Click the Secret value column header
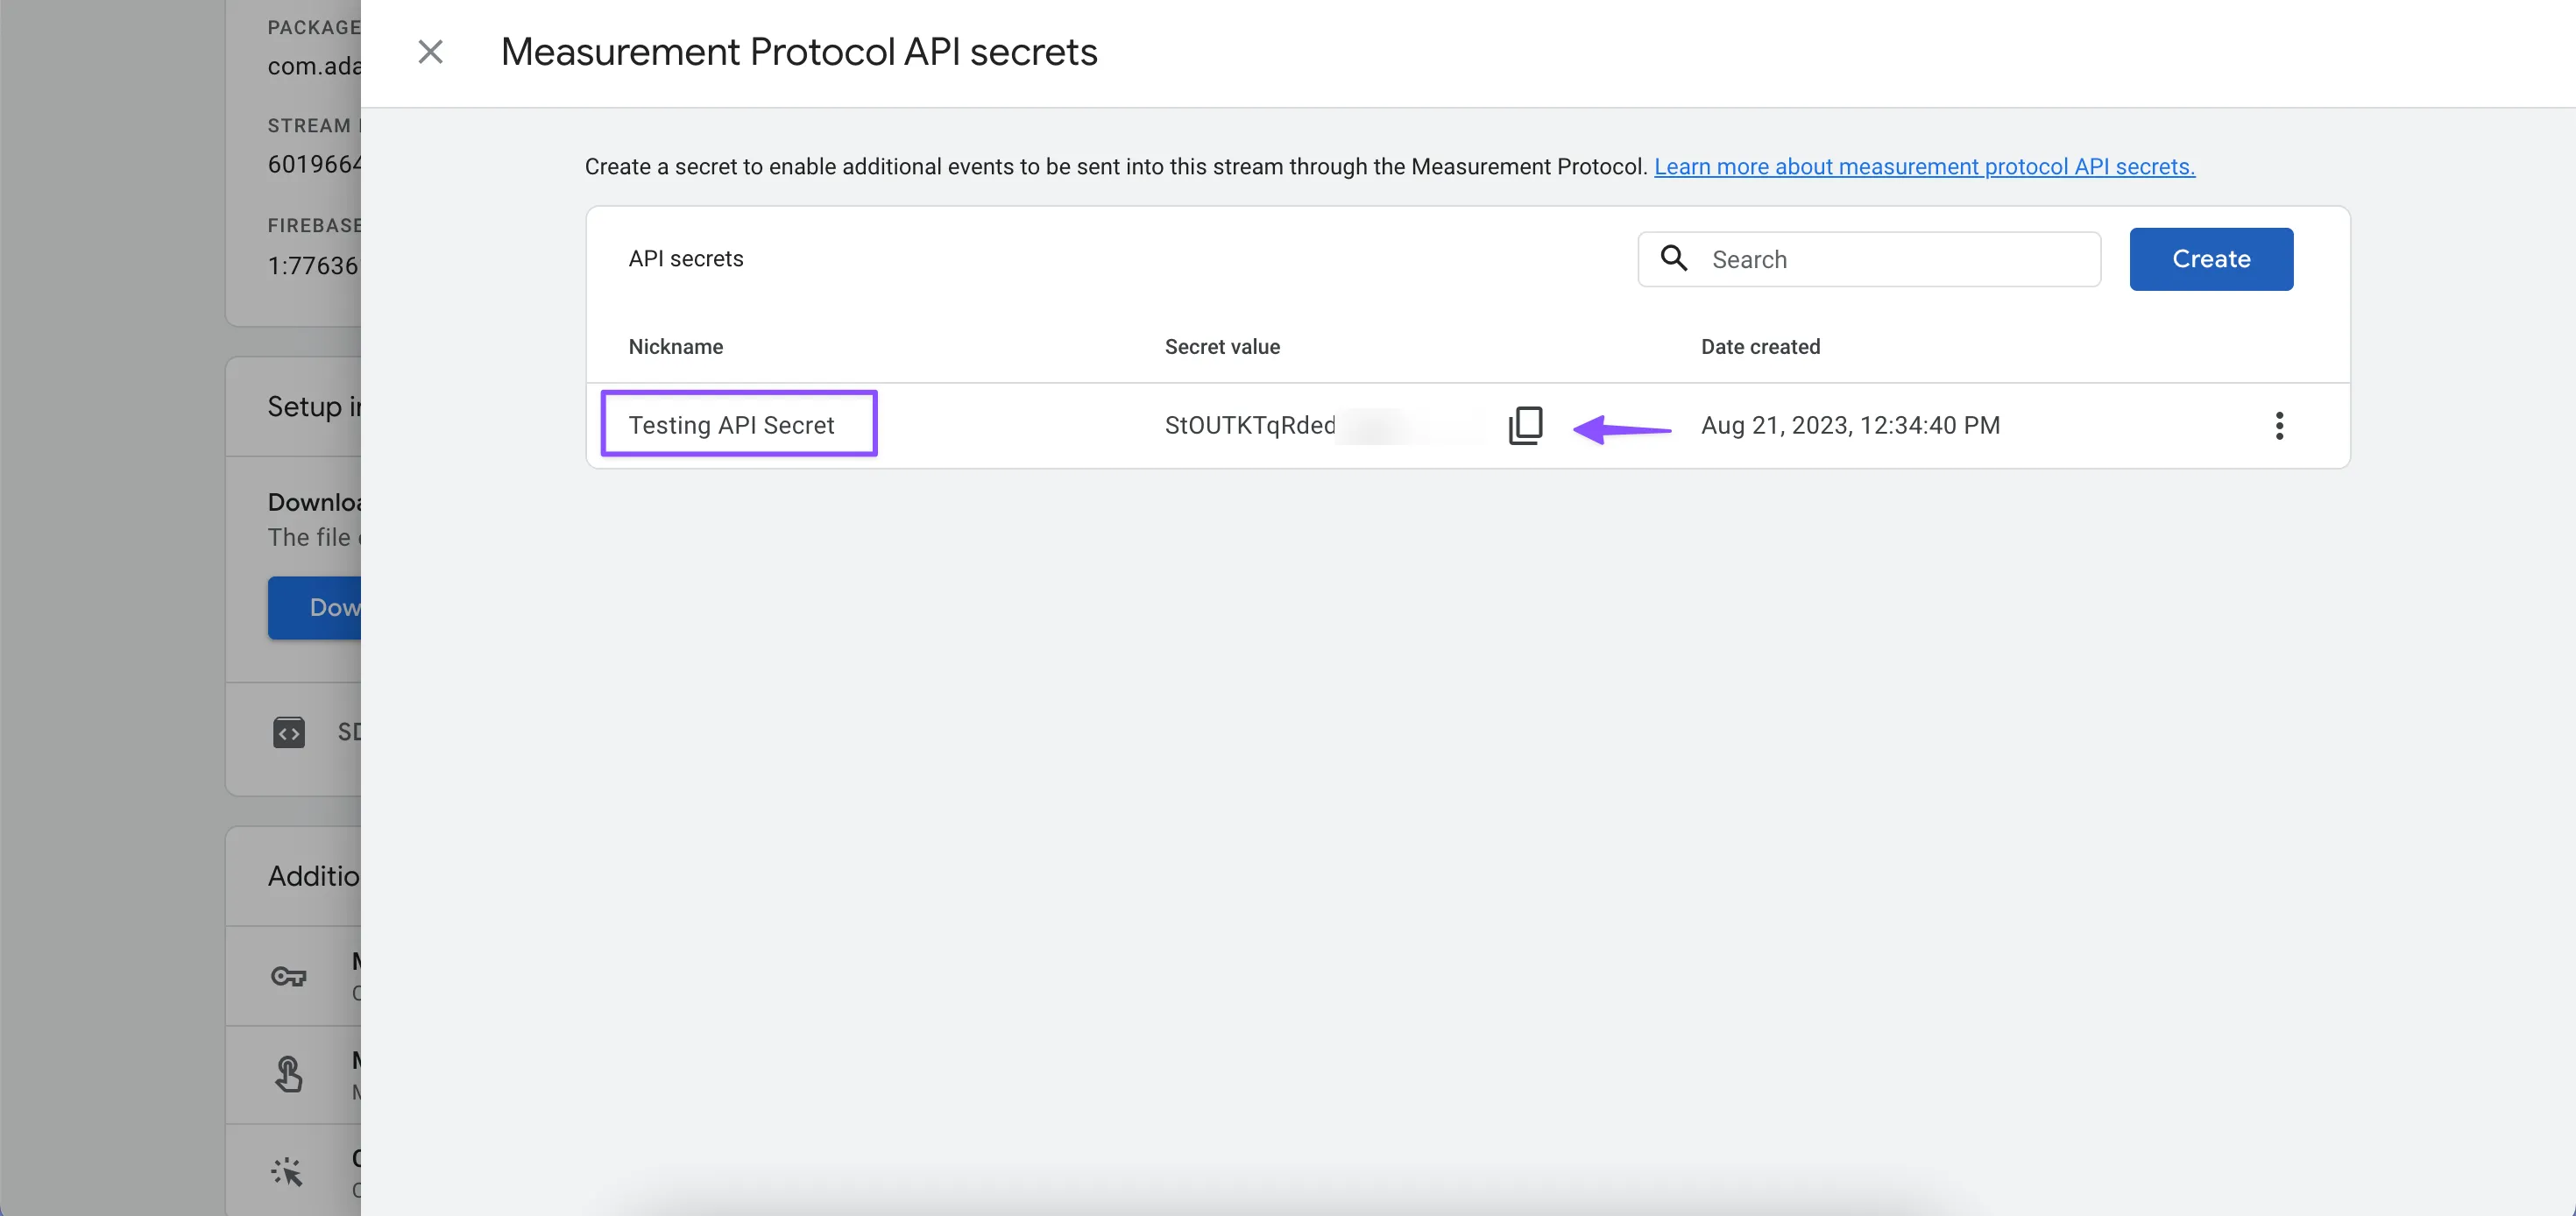The image size is (2576, 1216). 1222,347
